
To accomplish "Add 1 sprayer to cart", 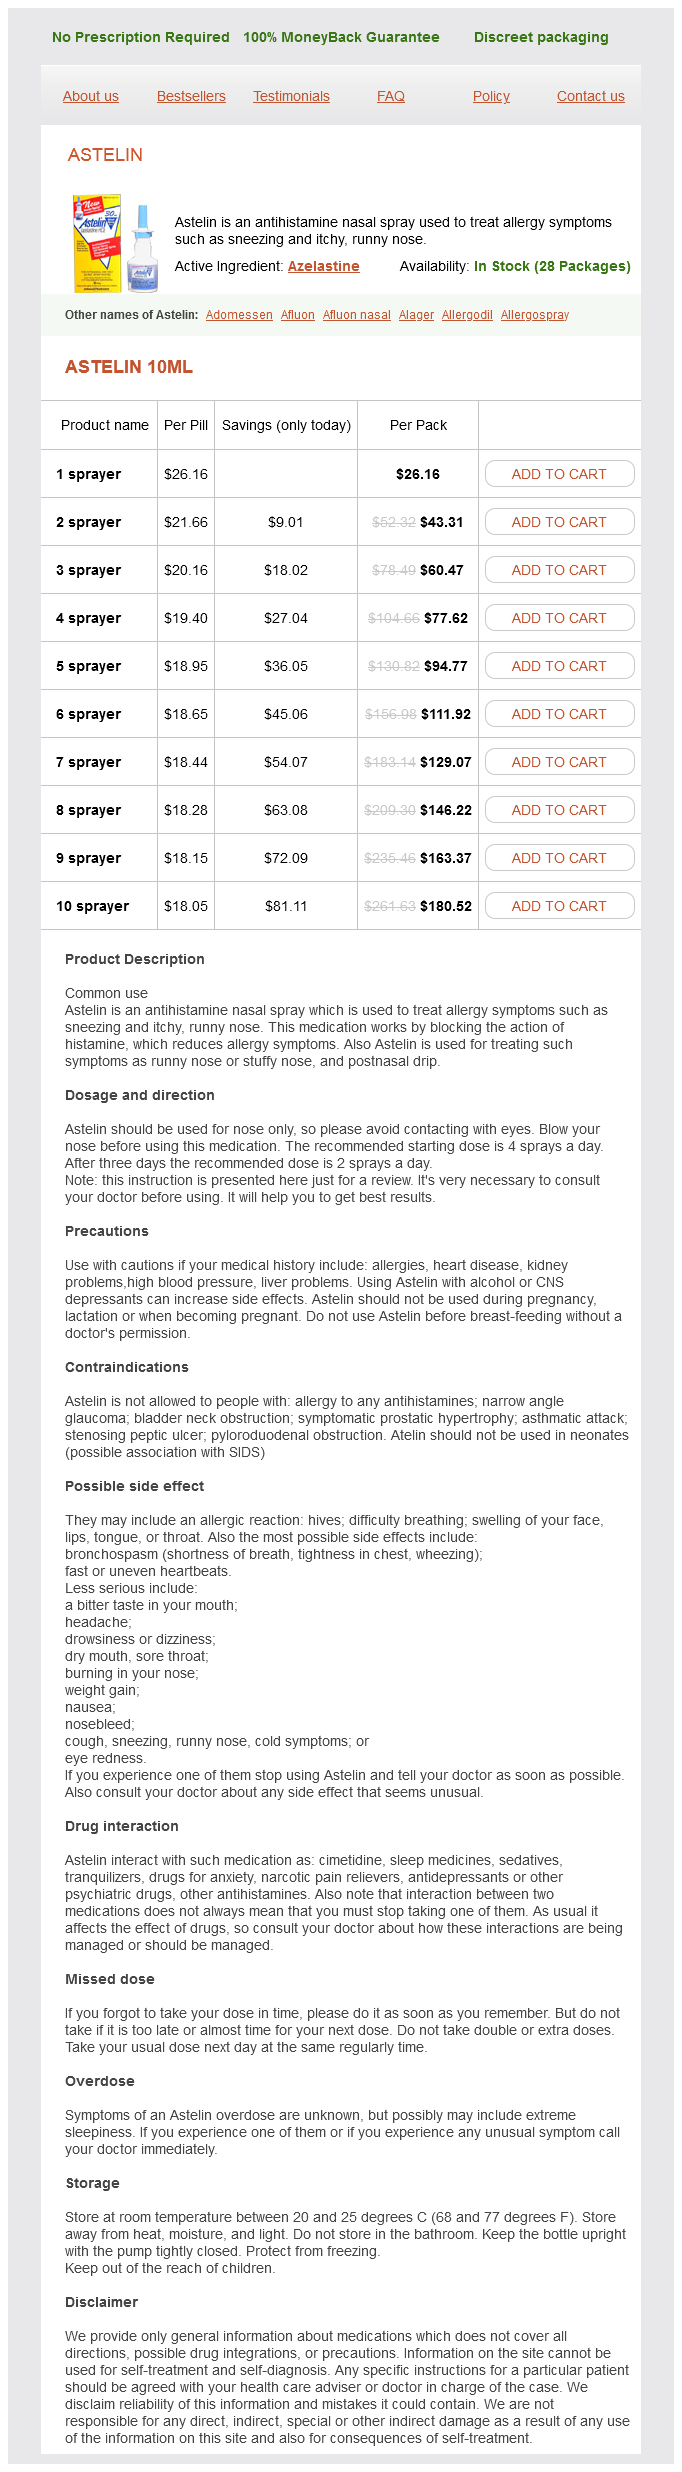I will (x=559, y=474).
